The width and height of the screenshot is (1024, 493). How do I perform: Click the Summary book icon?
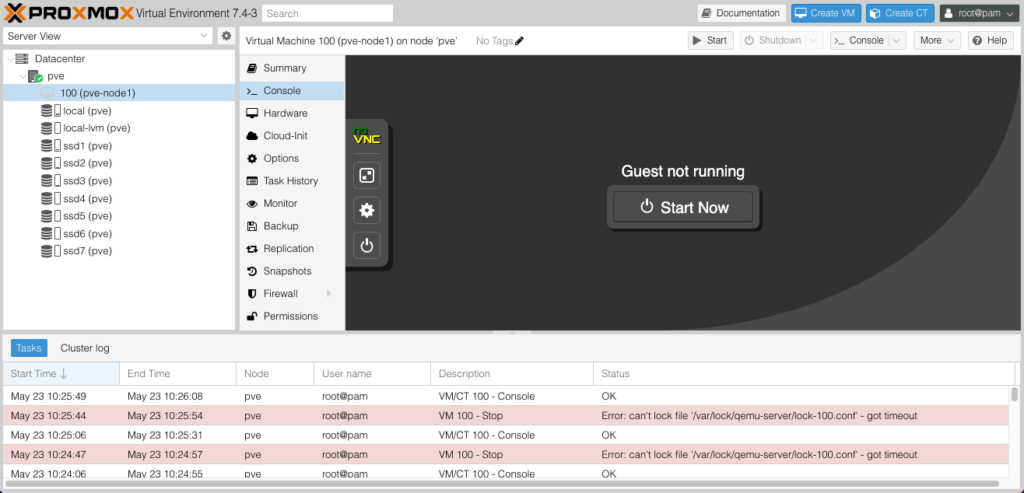tap(251, 68)
